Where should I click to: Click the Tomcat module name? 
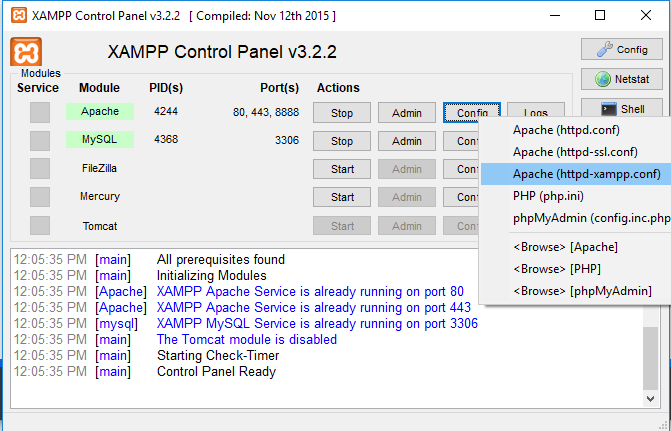point(100,226)
